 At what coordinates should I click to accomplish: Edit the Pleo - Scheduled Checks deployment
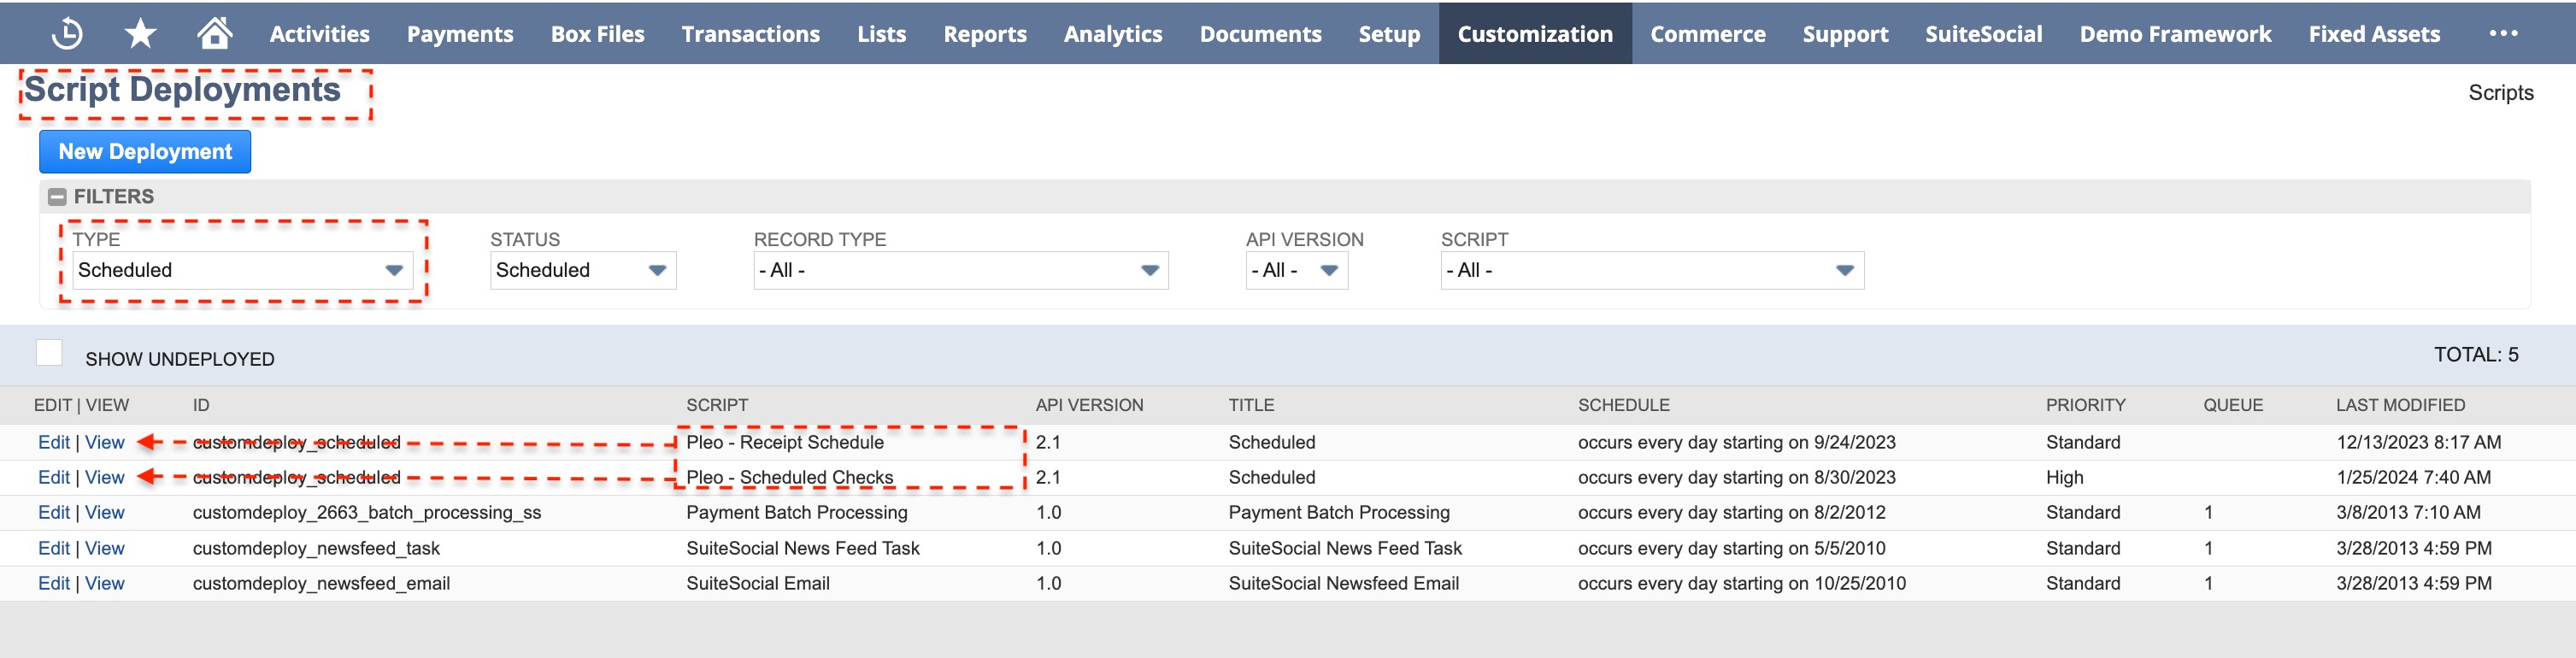click(54, 477)
